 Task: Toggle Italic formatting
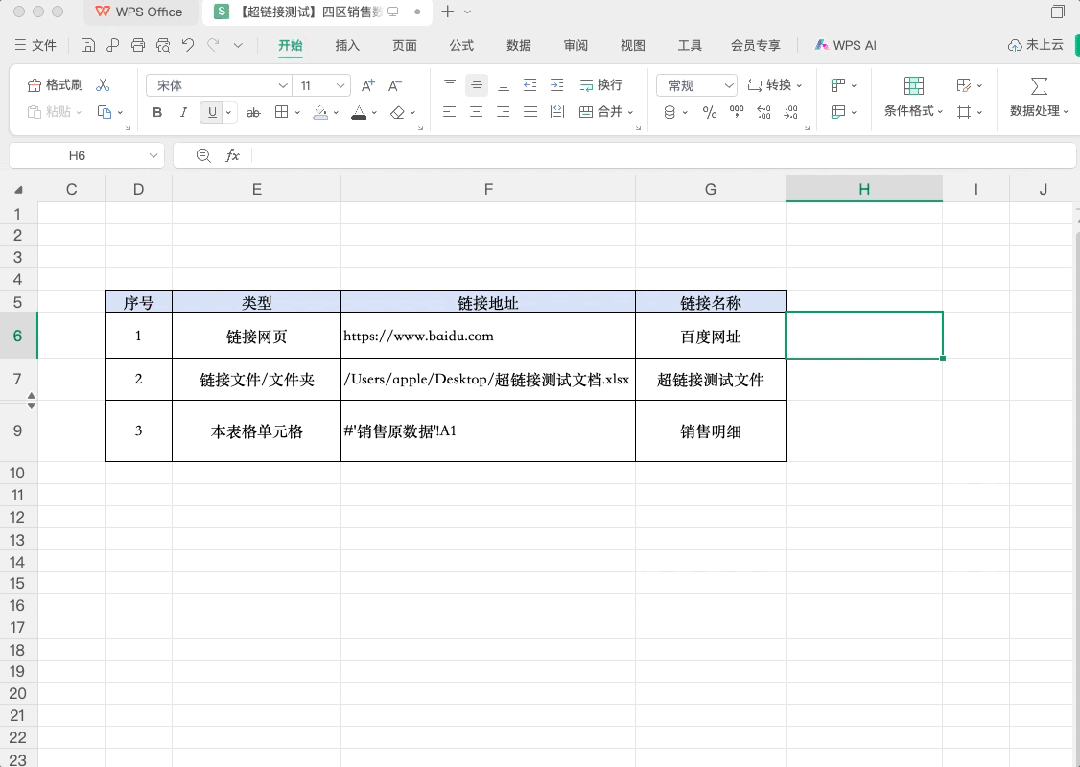coord(183,112)
